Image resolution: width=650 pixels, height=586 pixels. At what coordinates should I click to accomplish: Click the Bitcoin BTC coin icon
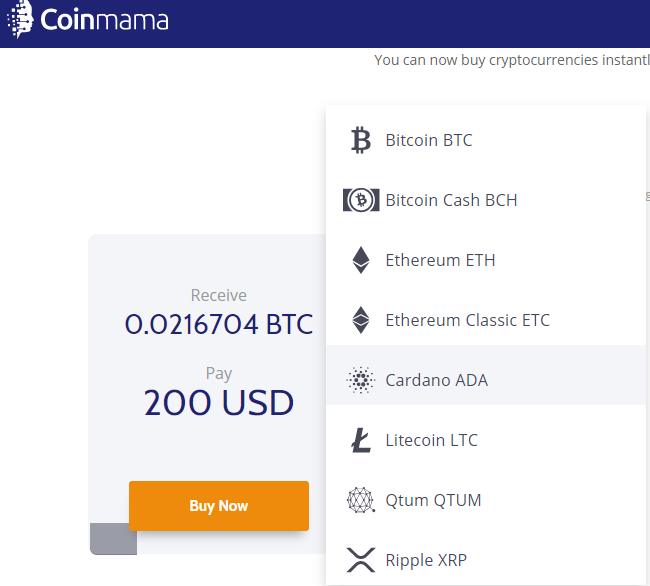click(360, 140)
